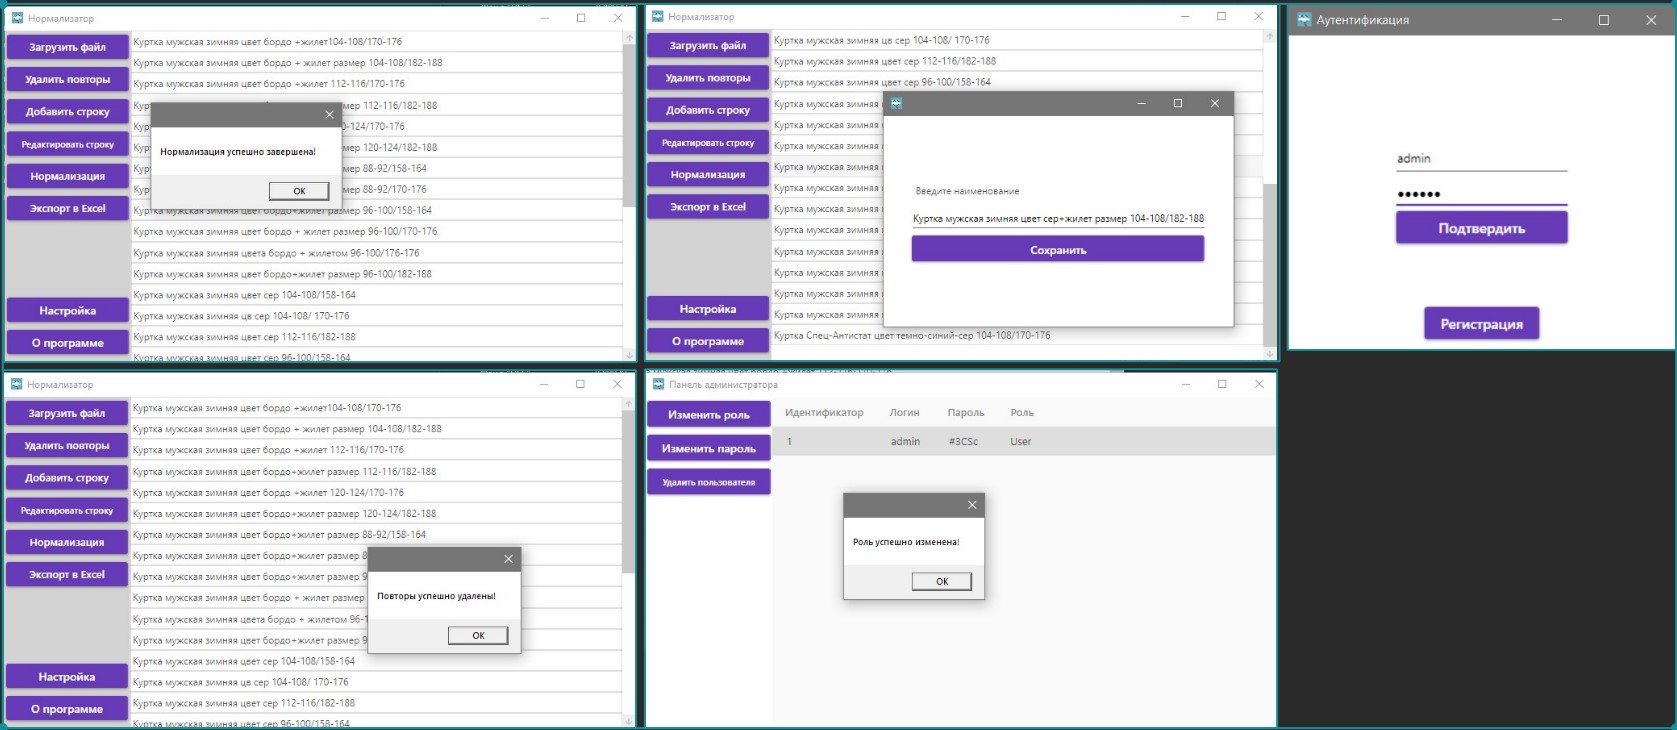Open О программе in top-middle Normalizer window
The width and height of the screenshot is (1677, 730).
pos(708,341)
